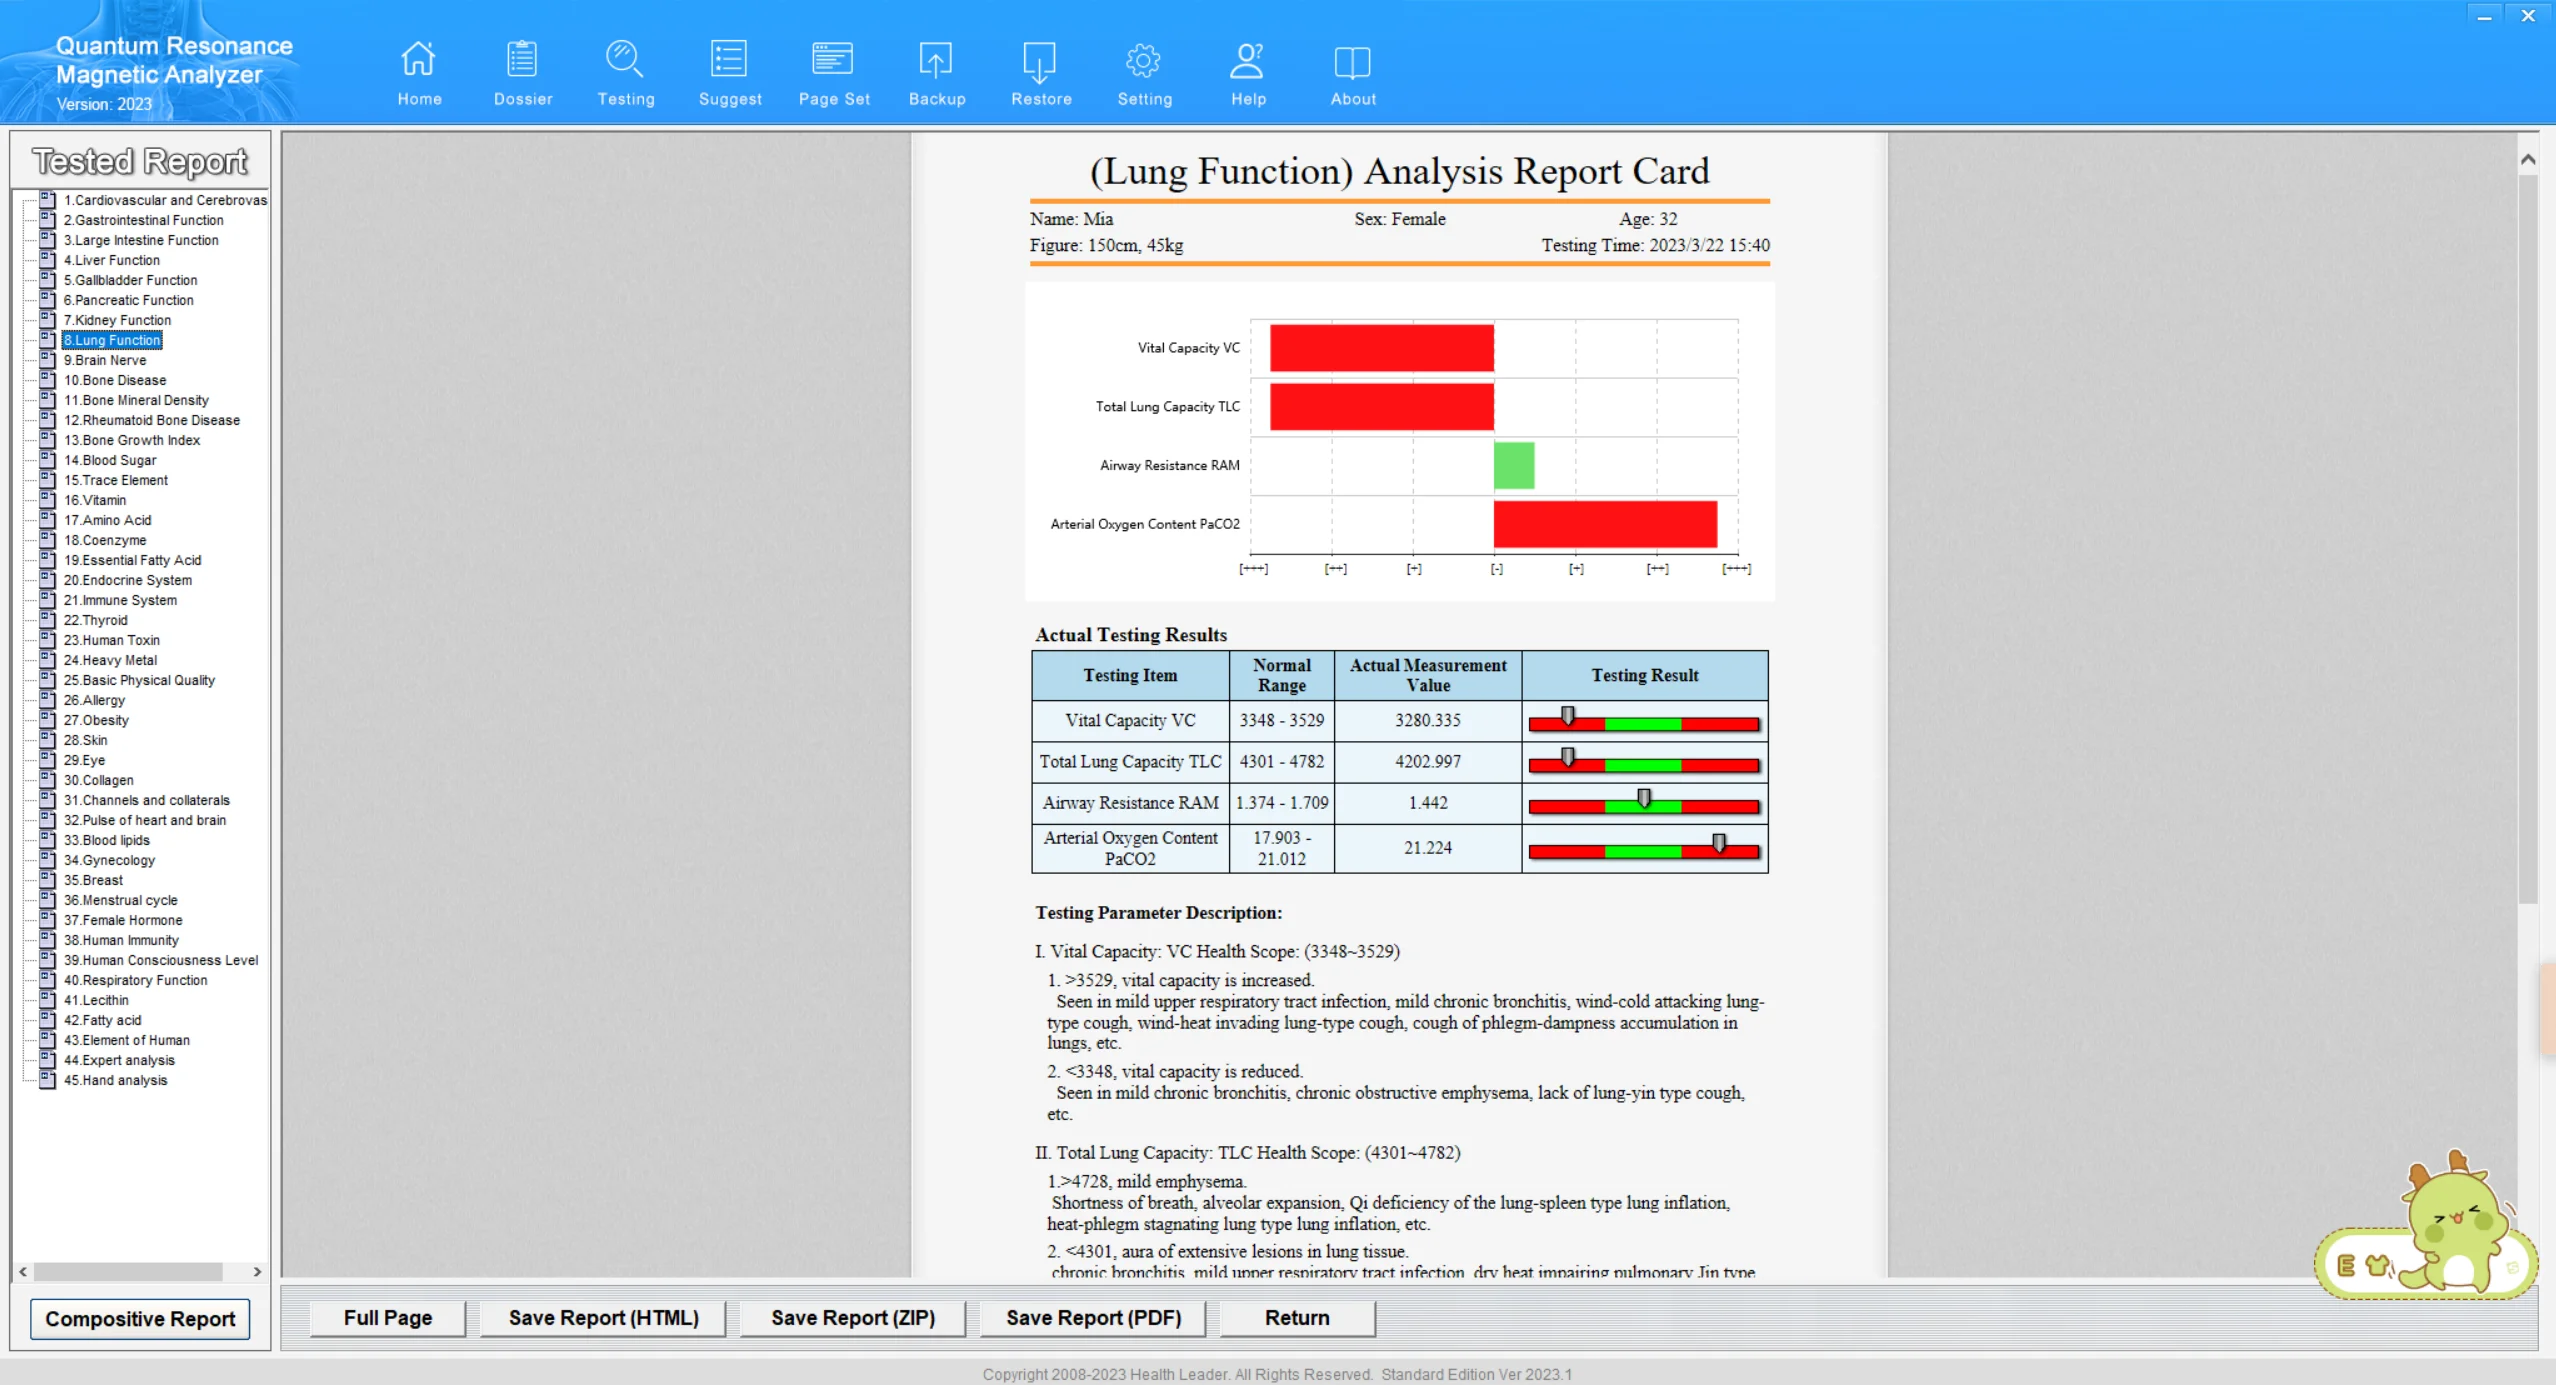
Task: Open Testing magnifier icon
Action: click(625, 61)
